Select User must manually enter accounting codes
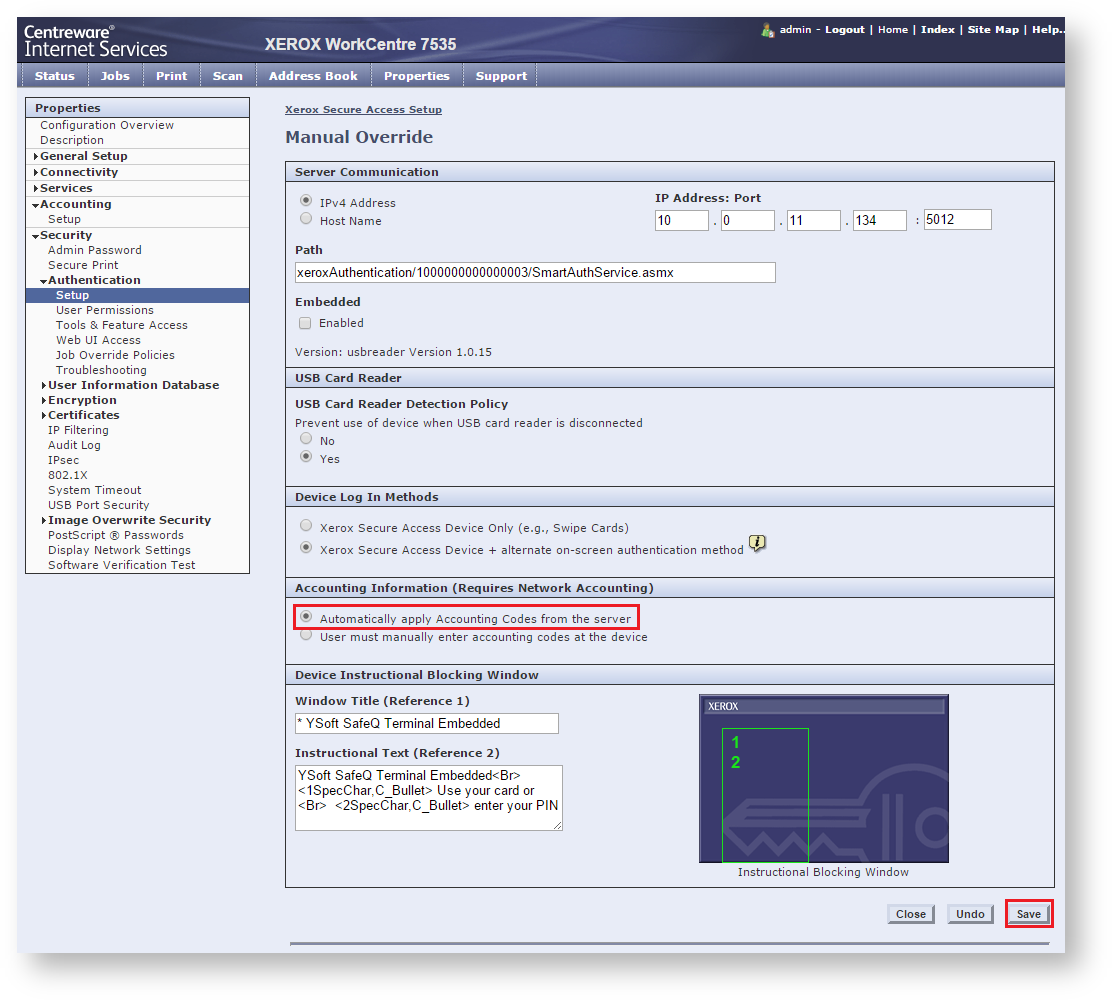 coord(306,635)
